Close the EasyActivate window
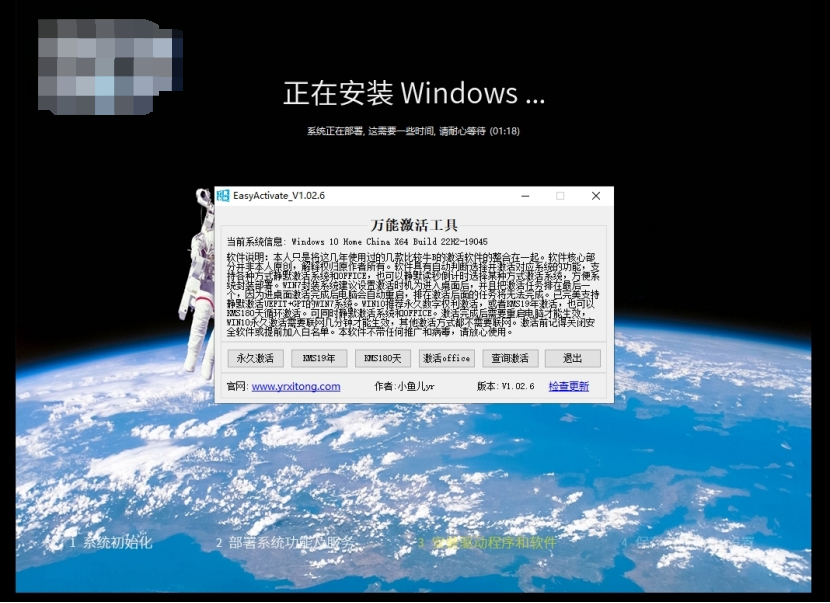Image resolution: width=830 pixels, height=603 pixels. coord(596,196)
